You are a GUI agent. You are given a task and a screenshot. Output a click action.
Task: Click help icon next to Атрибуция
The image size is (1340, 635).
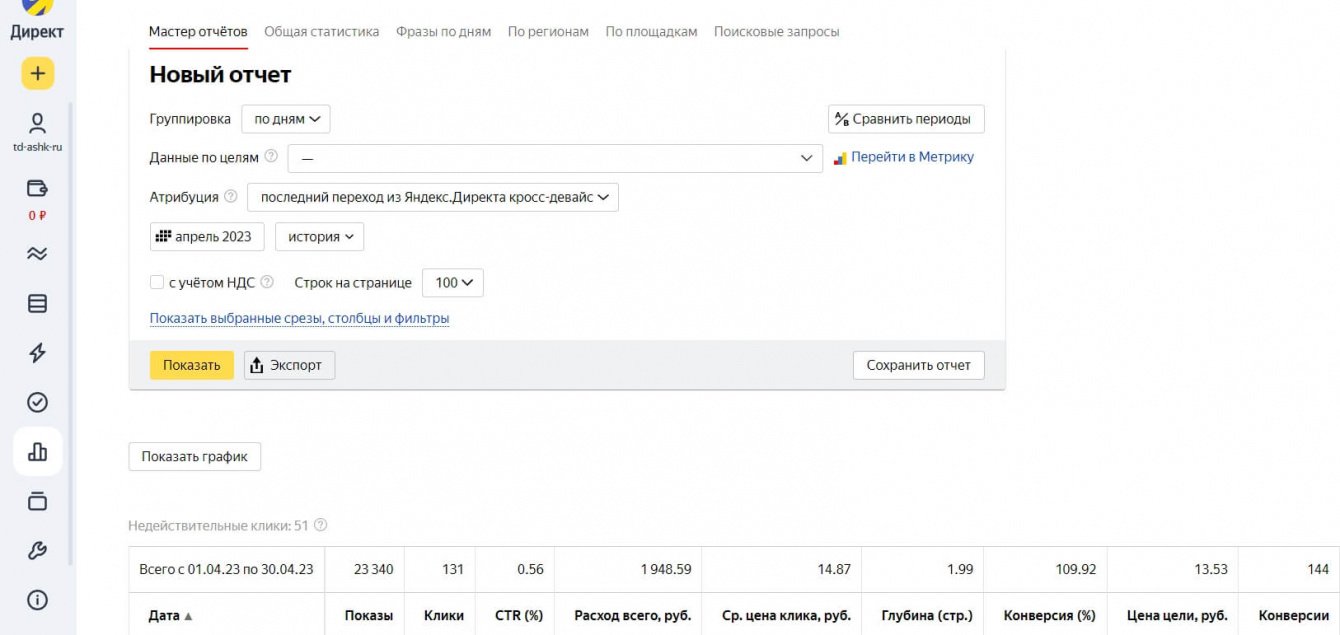[231, 197]
